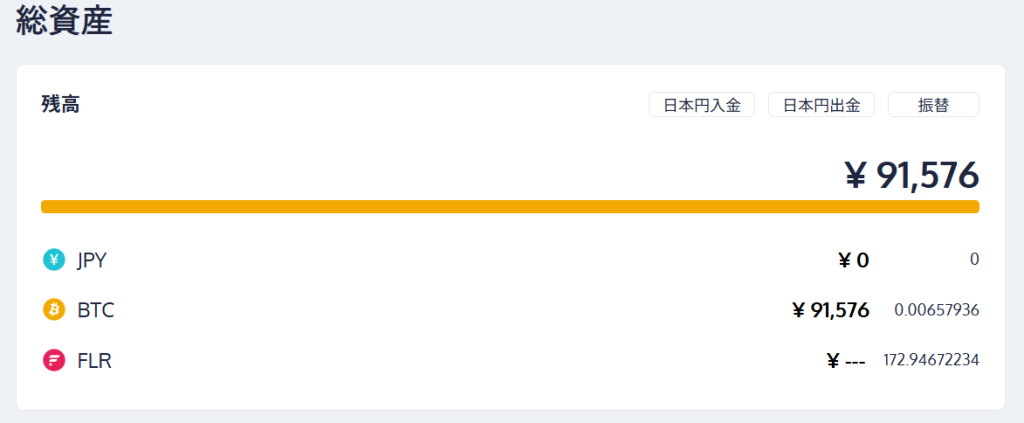Open the 振替 transfer button
This screenshot has width=1024, height=423.
(x=933, y=105)
